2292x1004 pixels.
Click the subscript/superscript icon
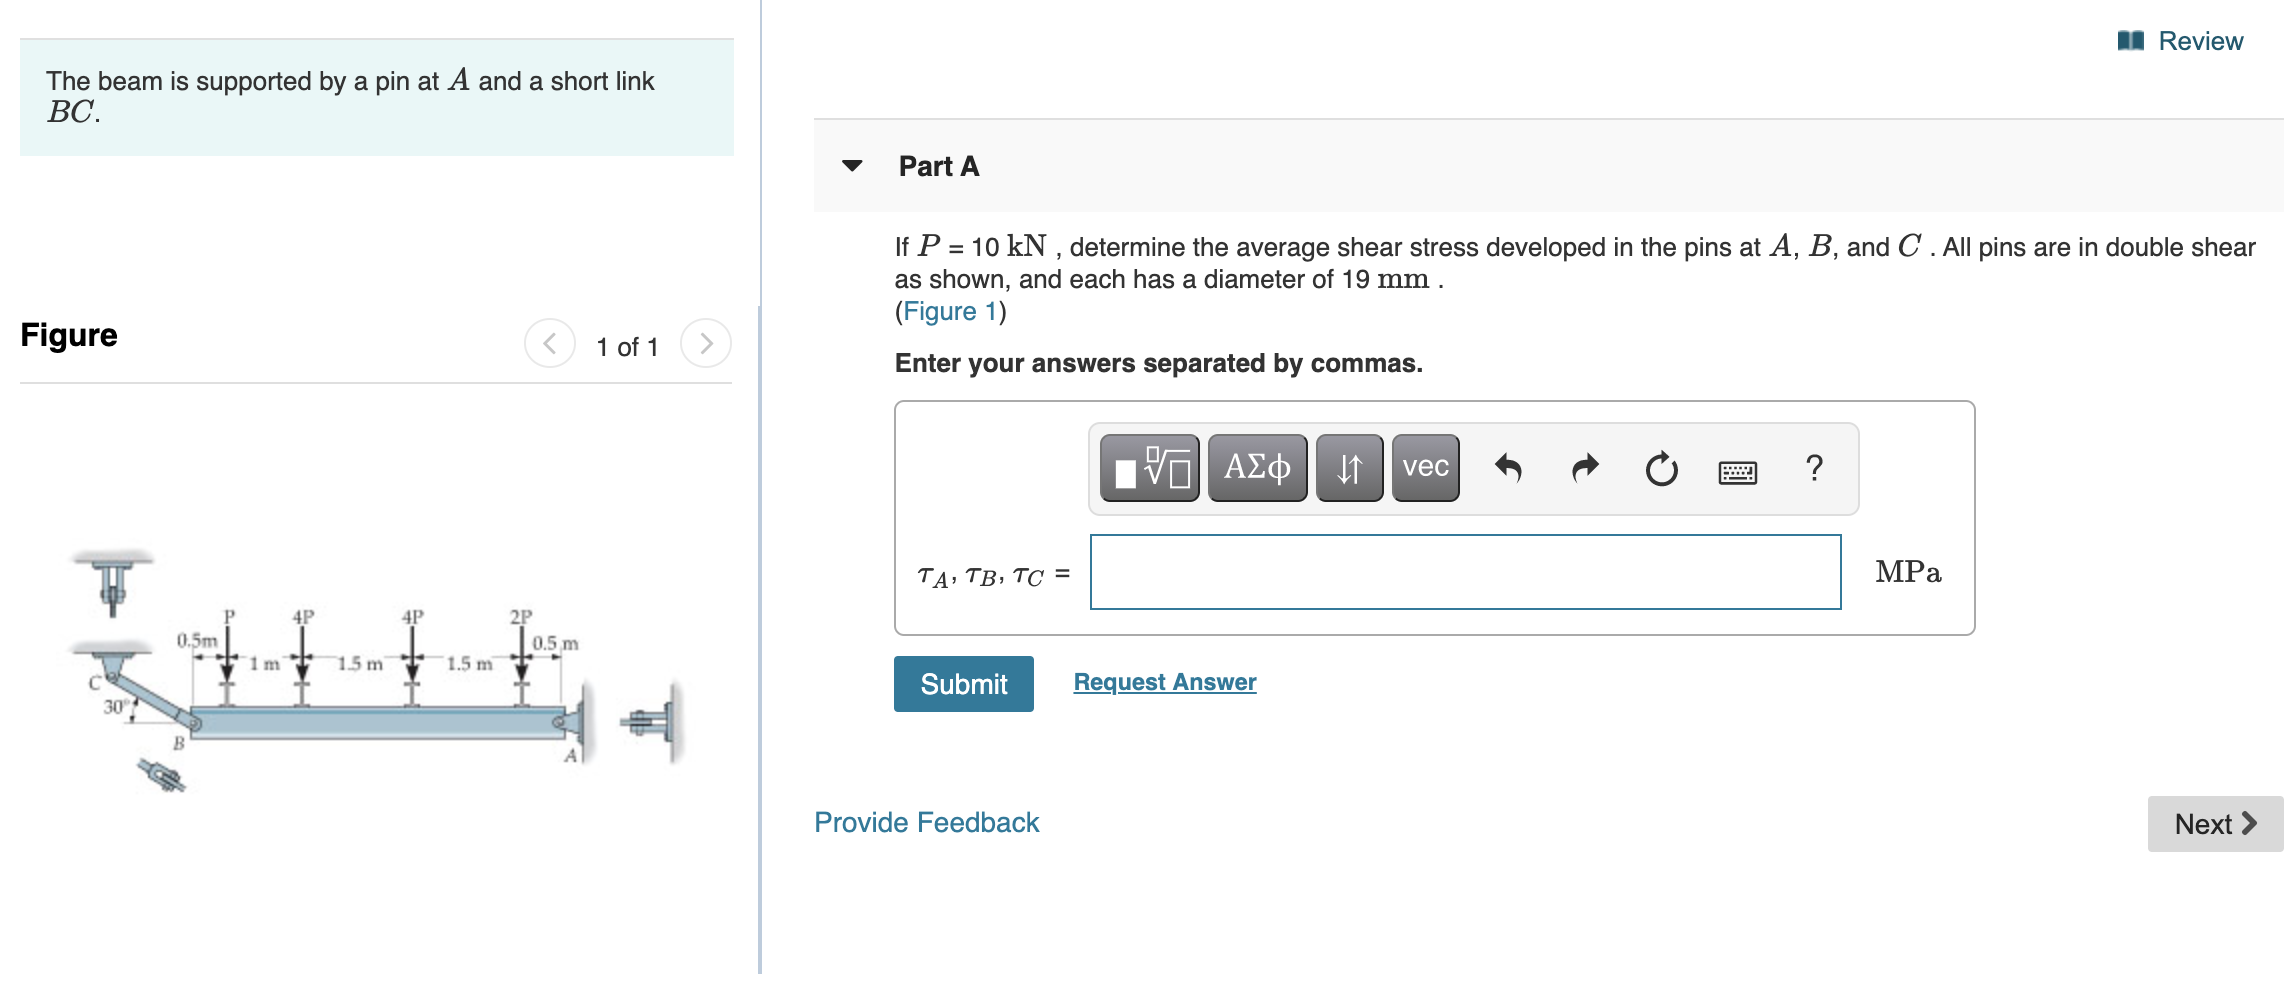click(x=1348, y=466)
